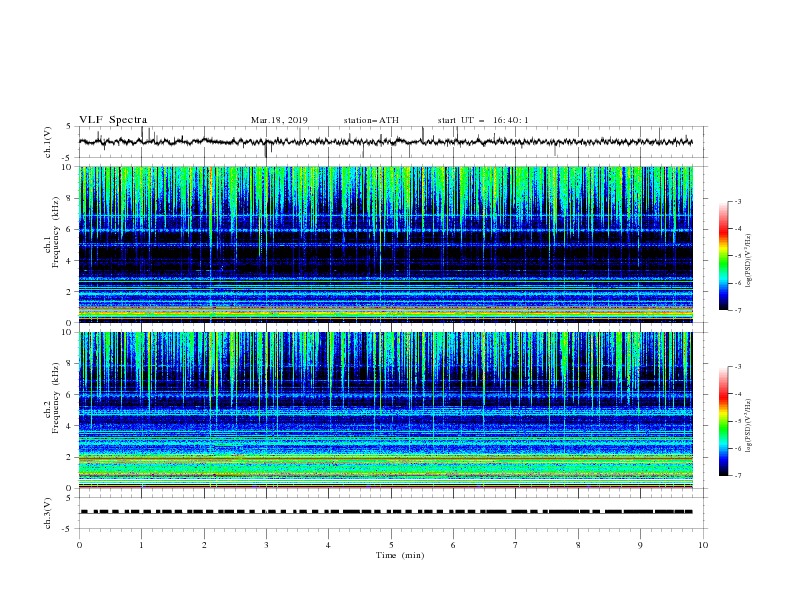Click time axis tick label "9"
Screen dimensions: 792x612
(x=640, y=545)
